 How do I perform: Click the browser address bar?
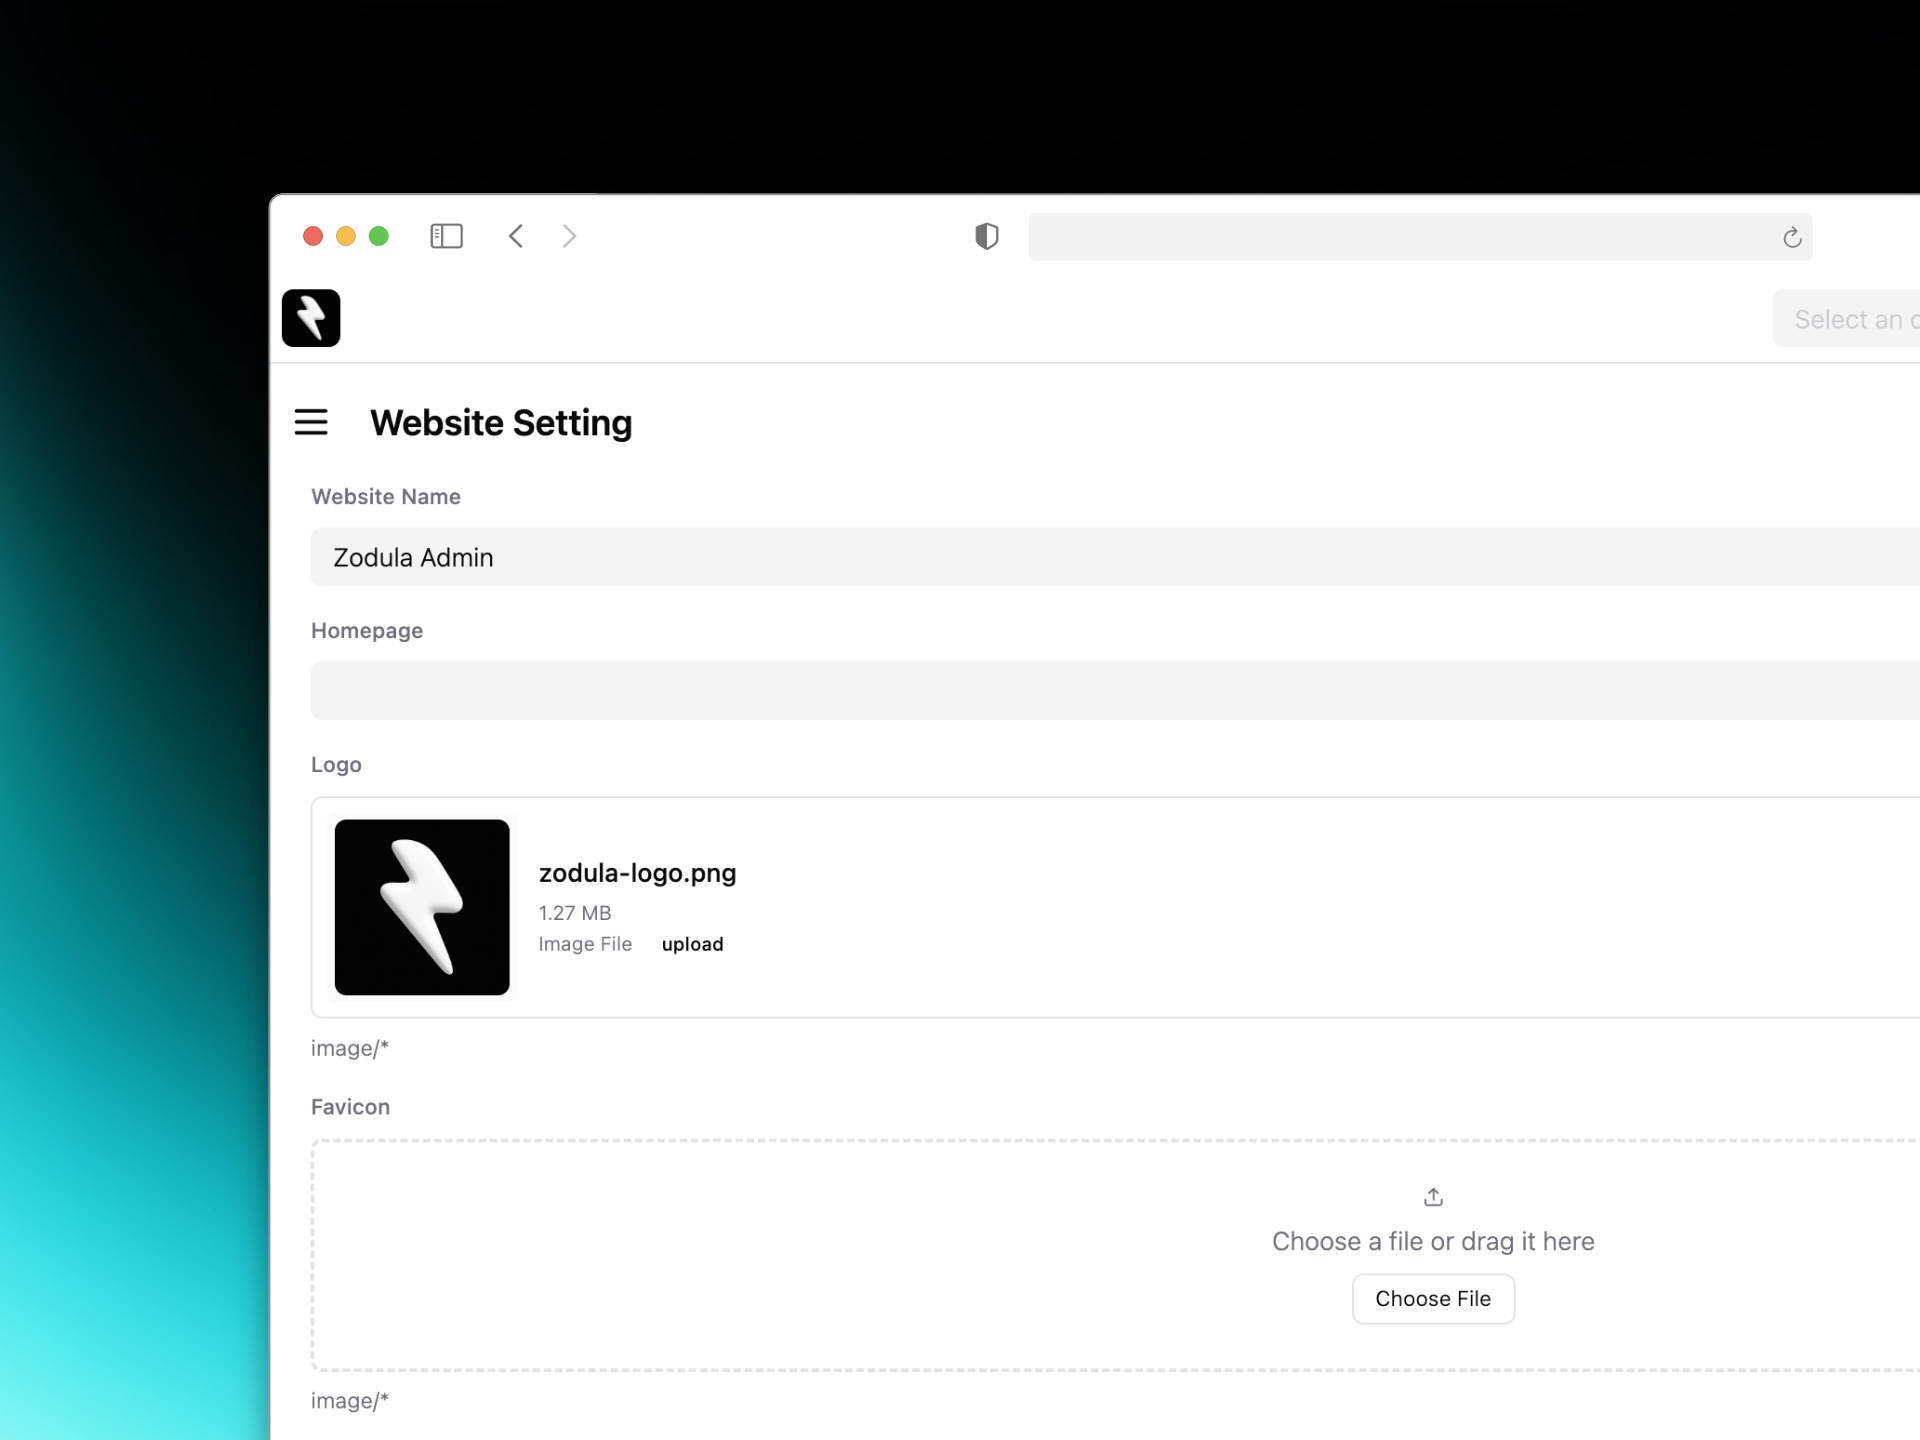[1400, 237]
